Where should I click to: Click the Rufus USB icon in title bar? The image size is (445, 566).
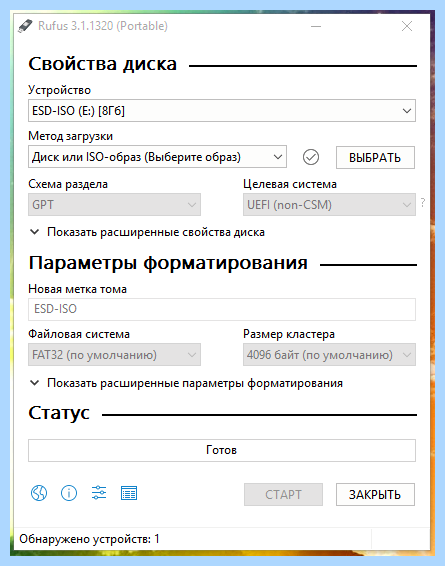click(x=25, y=26)
